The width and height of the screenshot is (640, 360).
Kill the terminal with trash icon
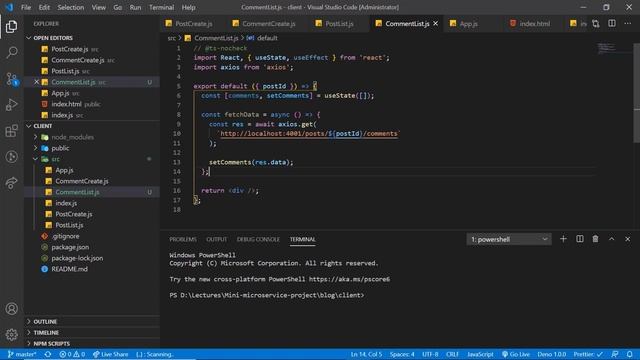(x=596, y=239)
